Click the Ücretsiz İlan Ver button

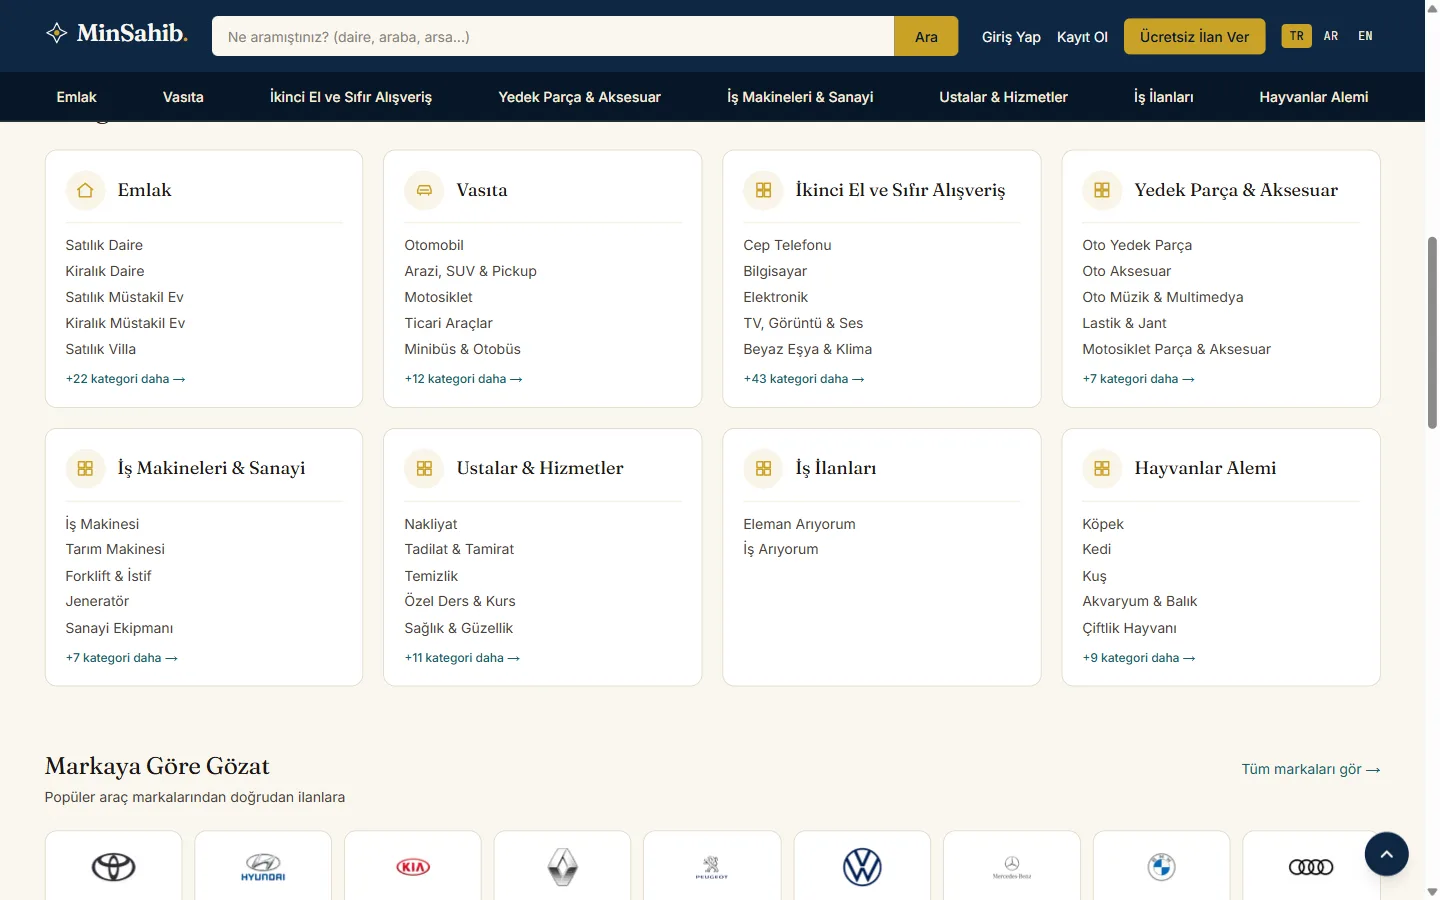click(1194, 36)
